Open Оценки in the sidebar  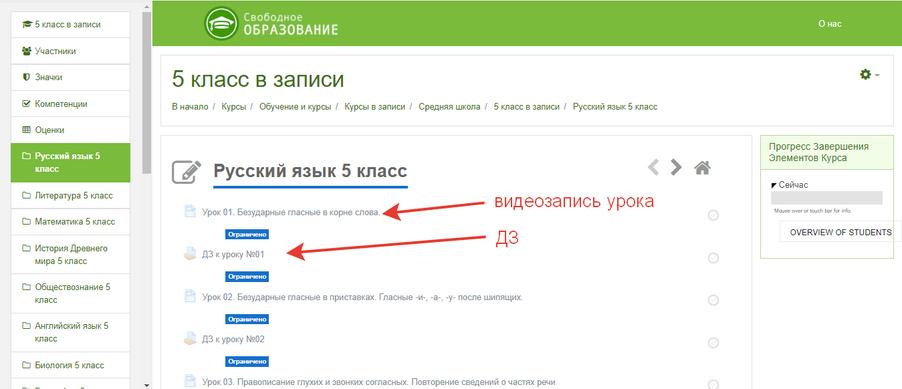[x=70, y=130]
